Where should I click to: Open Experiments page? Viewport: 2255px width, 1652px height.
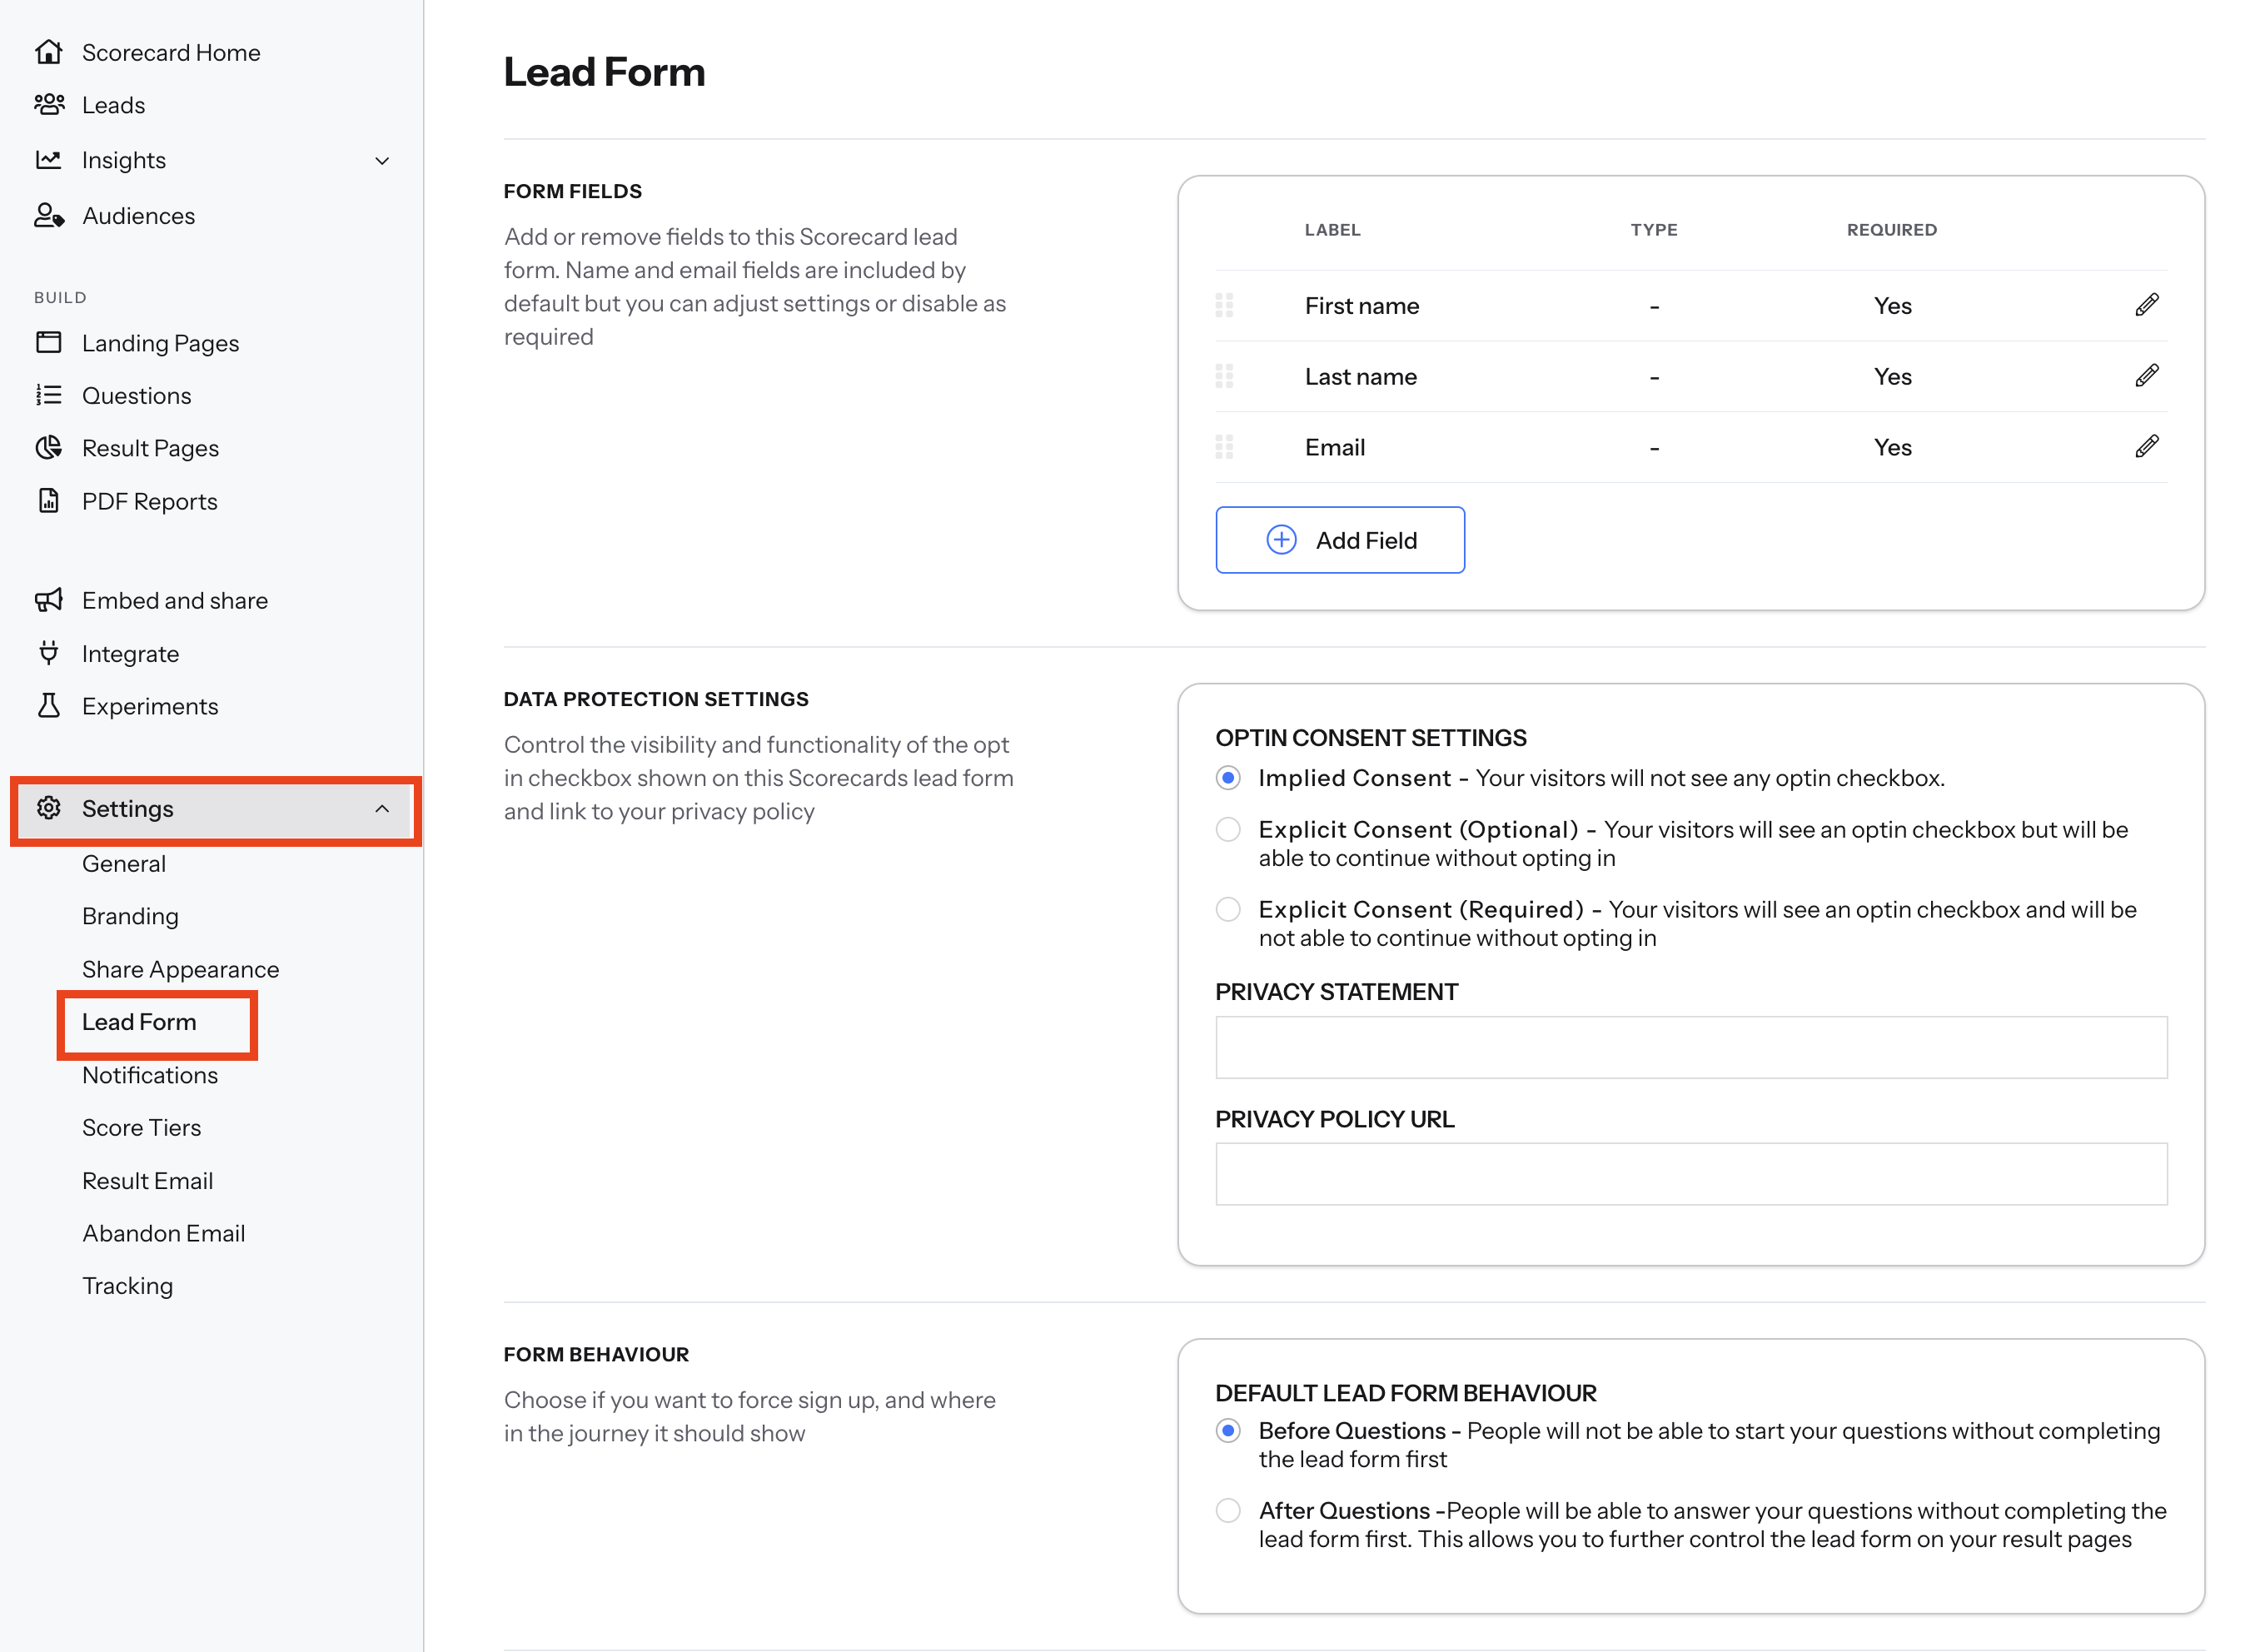tap(150, 706)
